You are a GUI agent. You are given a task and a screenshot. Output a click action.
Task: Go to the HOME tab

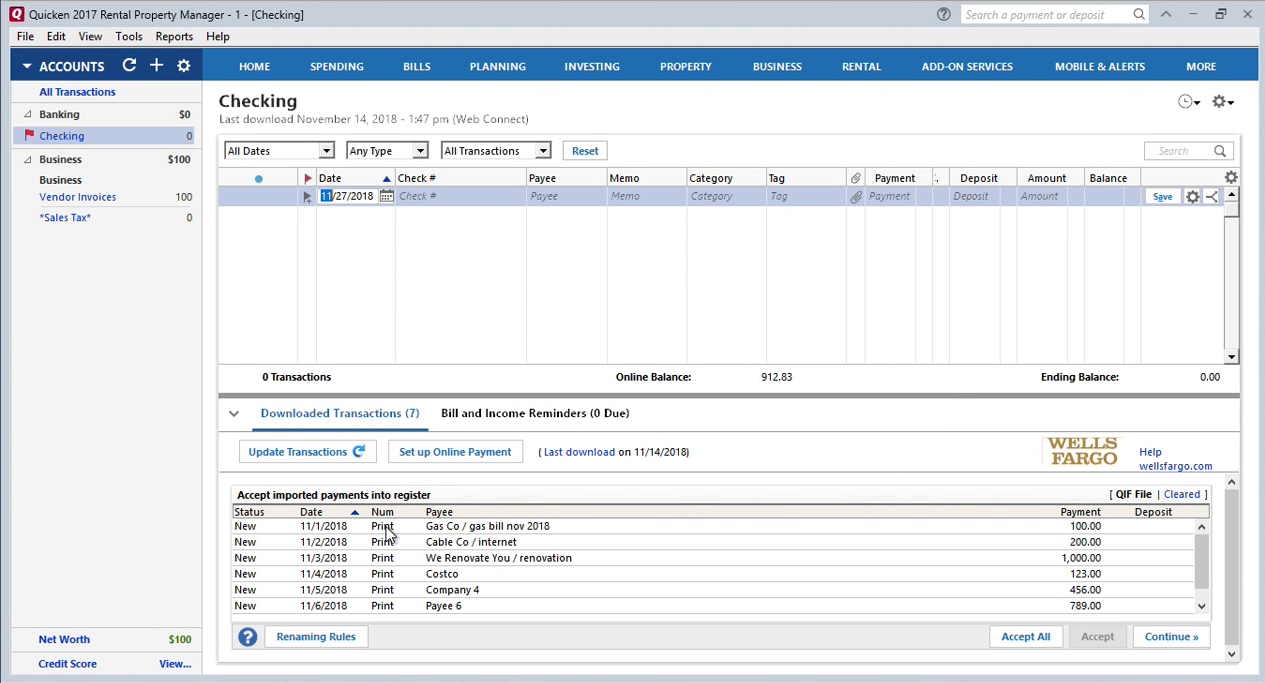[x=254, y=66]
